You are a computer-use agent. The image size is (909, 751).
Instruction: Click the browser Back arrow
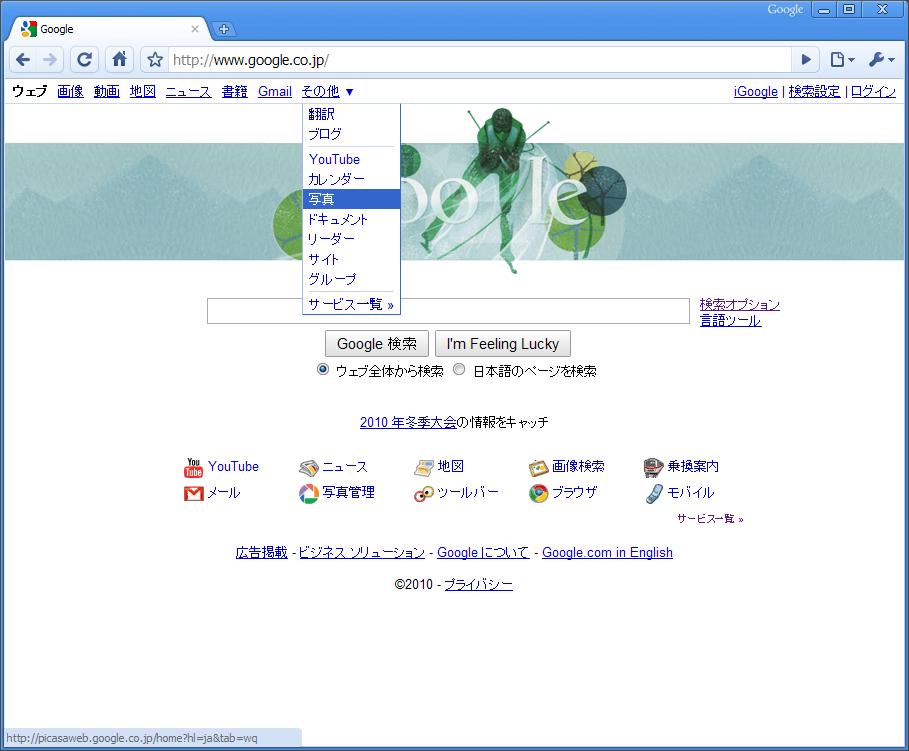tap(23, 60)
